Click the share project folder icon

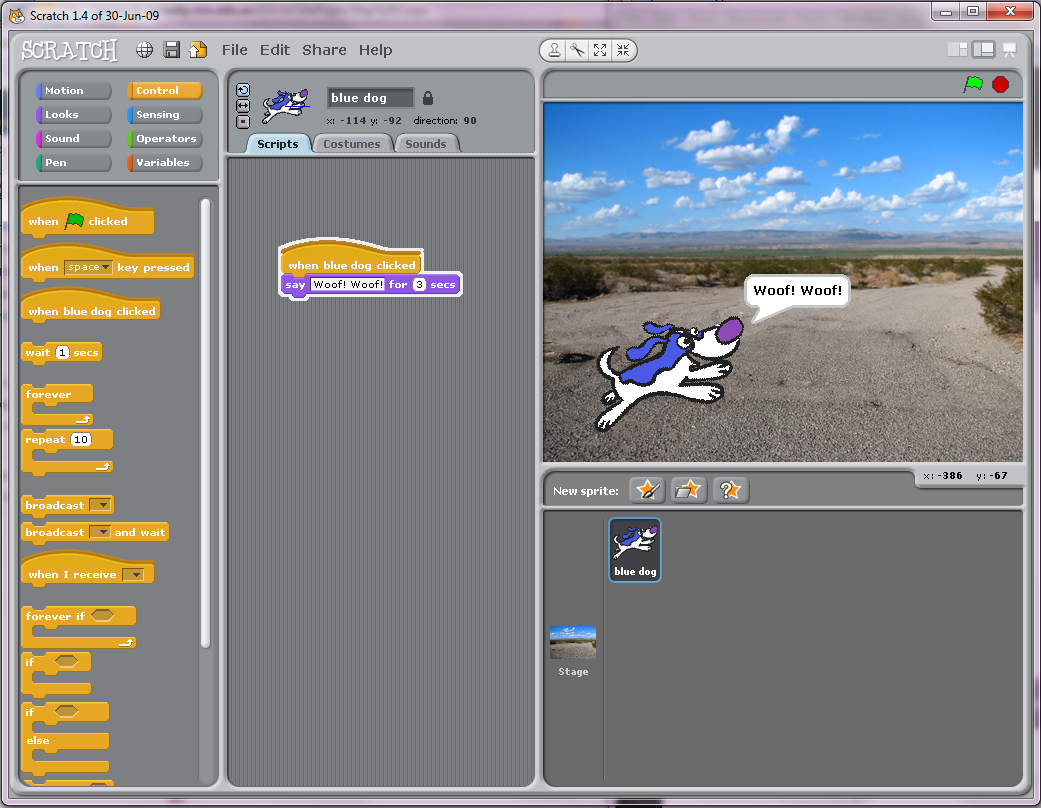[198, 50]
